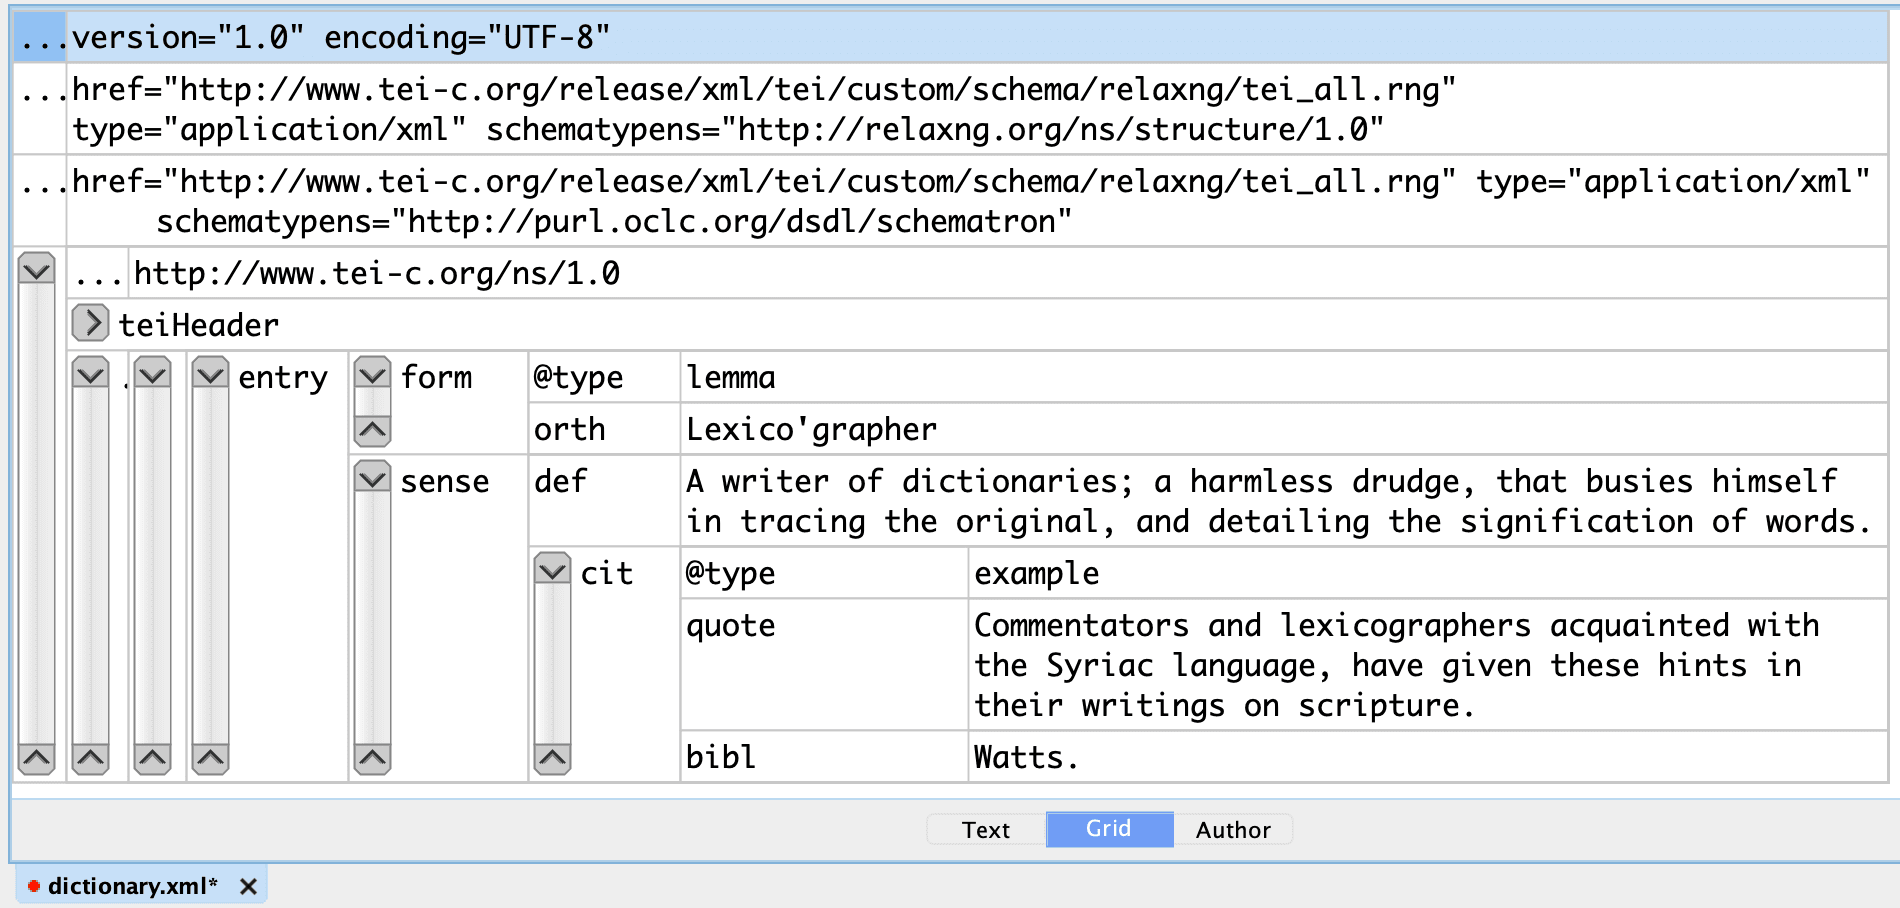Close the dictionary.xml tab
The height and width of the screenshot is (908, 1900).
[249, 886]
